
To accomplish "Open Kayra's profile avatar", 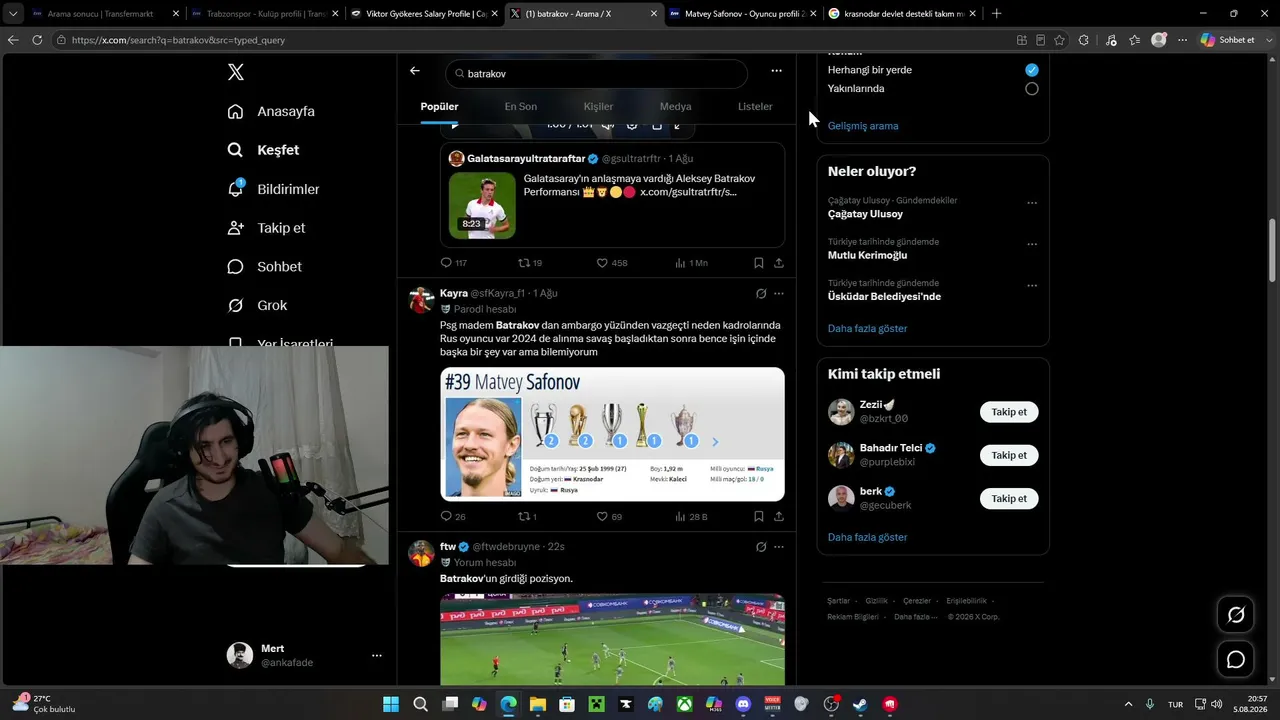I will tap(422, 300).
